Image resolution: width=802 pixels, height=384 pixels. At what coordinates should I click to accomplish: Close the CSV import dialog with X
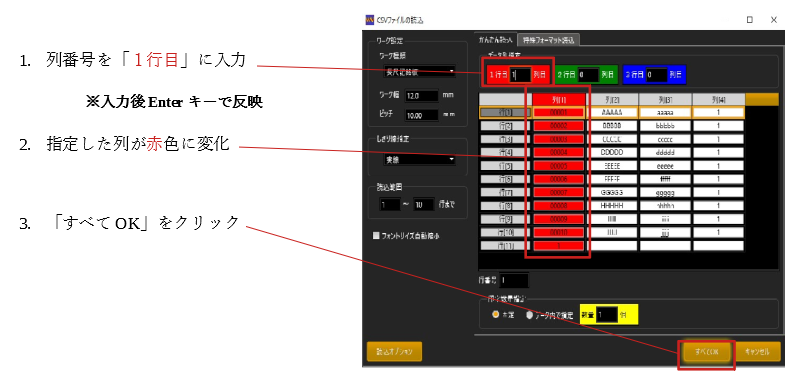[774, 20]
